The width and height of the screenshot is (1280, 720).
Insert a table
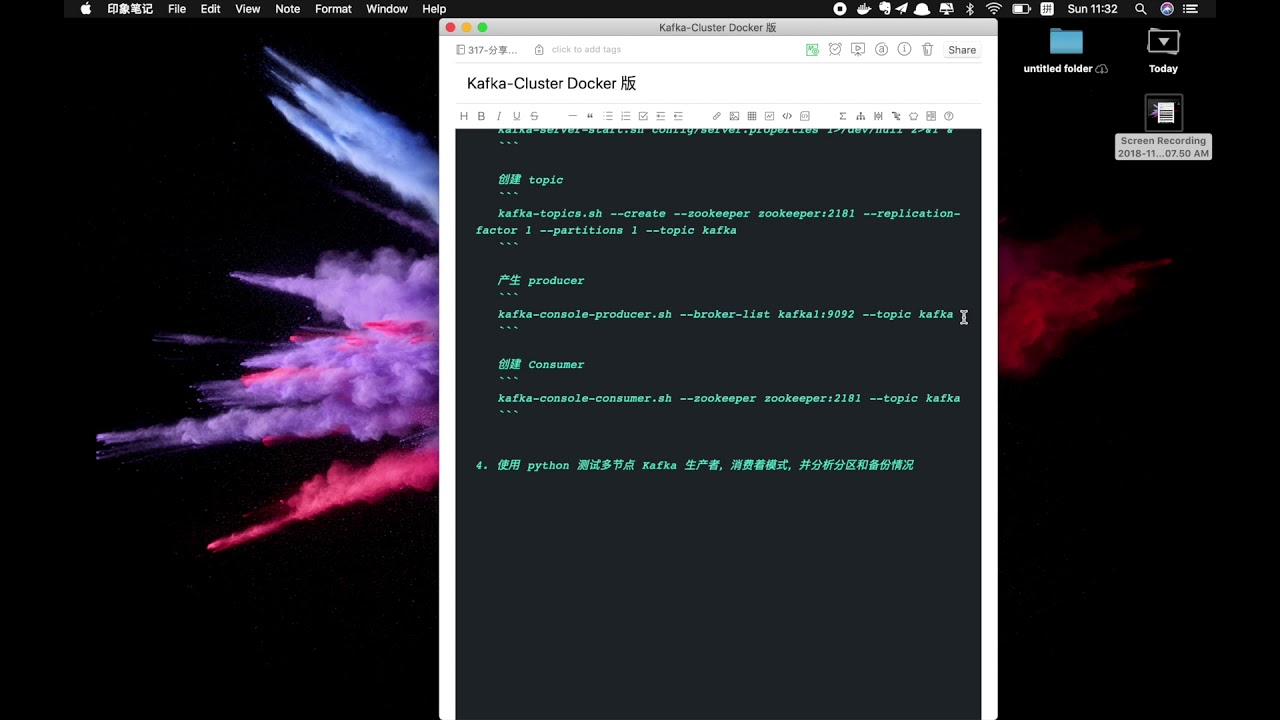tap(752, 116)
